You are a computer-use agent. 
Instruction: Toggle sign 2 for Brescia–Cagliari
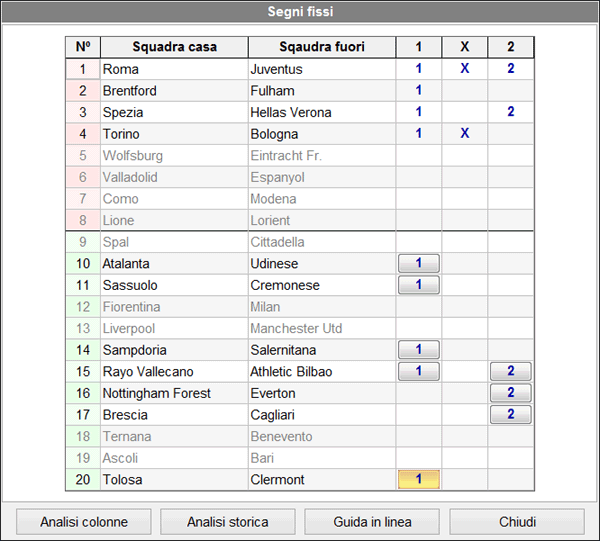tap(511, 415)
